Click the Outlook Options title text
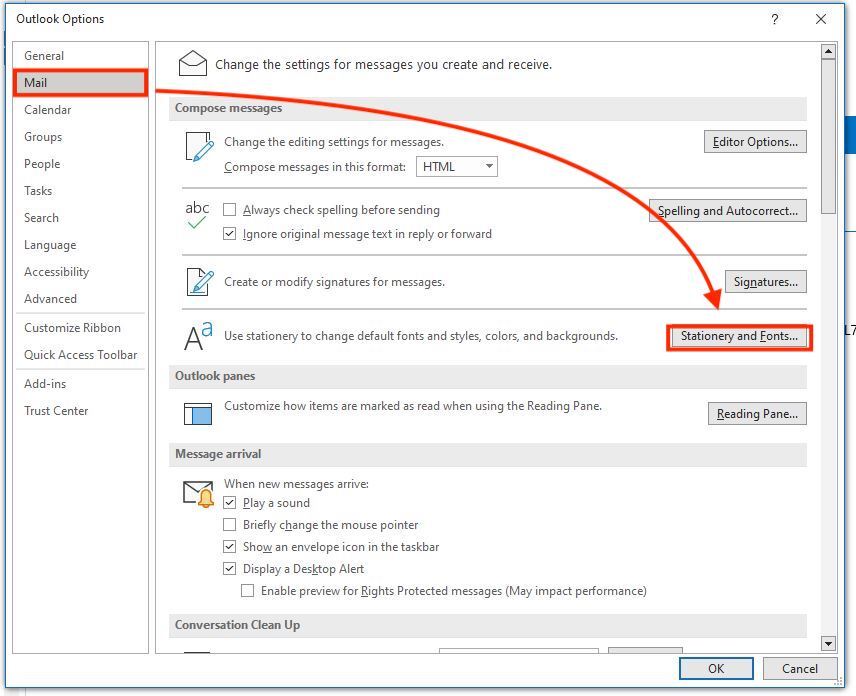Screen dimensions: 856x696 click(x=60, y=19)
